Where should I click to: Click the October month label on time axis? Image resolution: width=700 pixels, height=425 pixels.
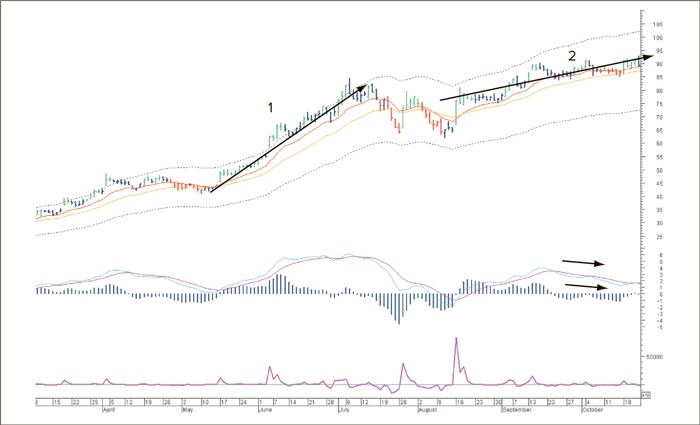594,409
